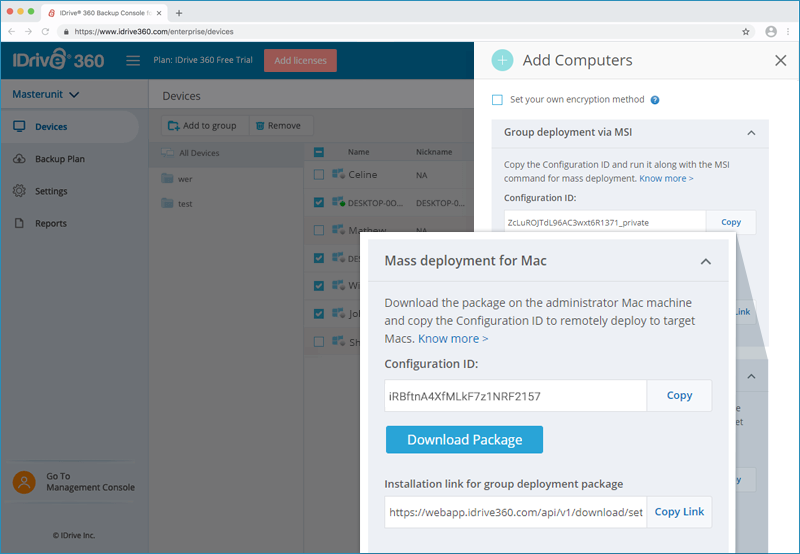This screenshot has height=554, width=800.
Task: Open Reports in sidebar
Action: [51, 223]
